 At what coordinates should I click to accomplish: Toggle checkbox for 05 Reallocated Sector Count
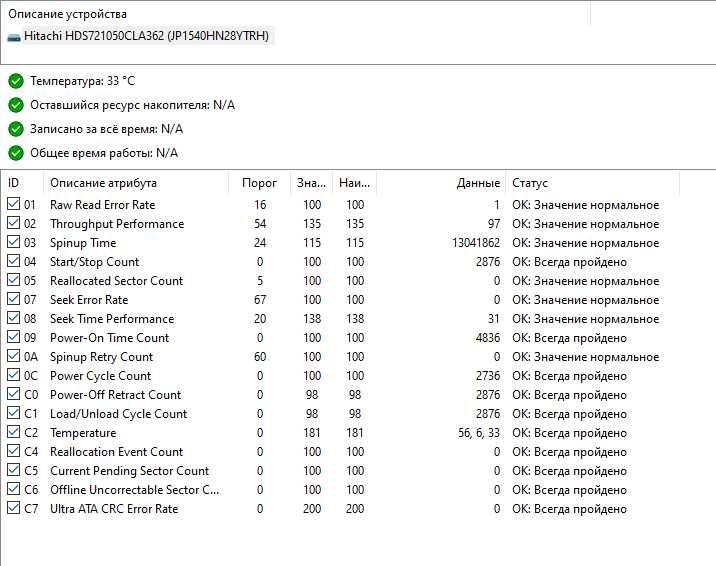pos(13,280)
